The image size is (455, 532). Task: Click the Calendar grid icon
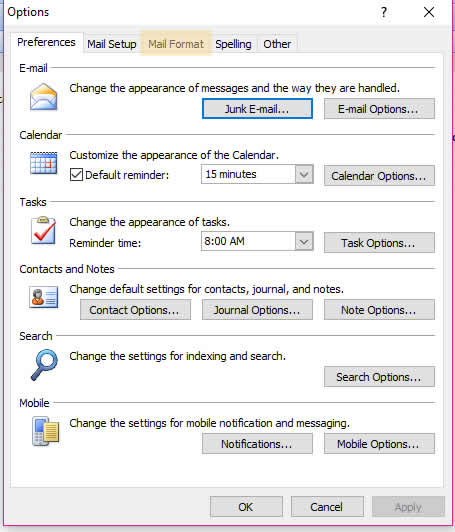[x=43, y=163]
